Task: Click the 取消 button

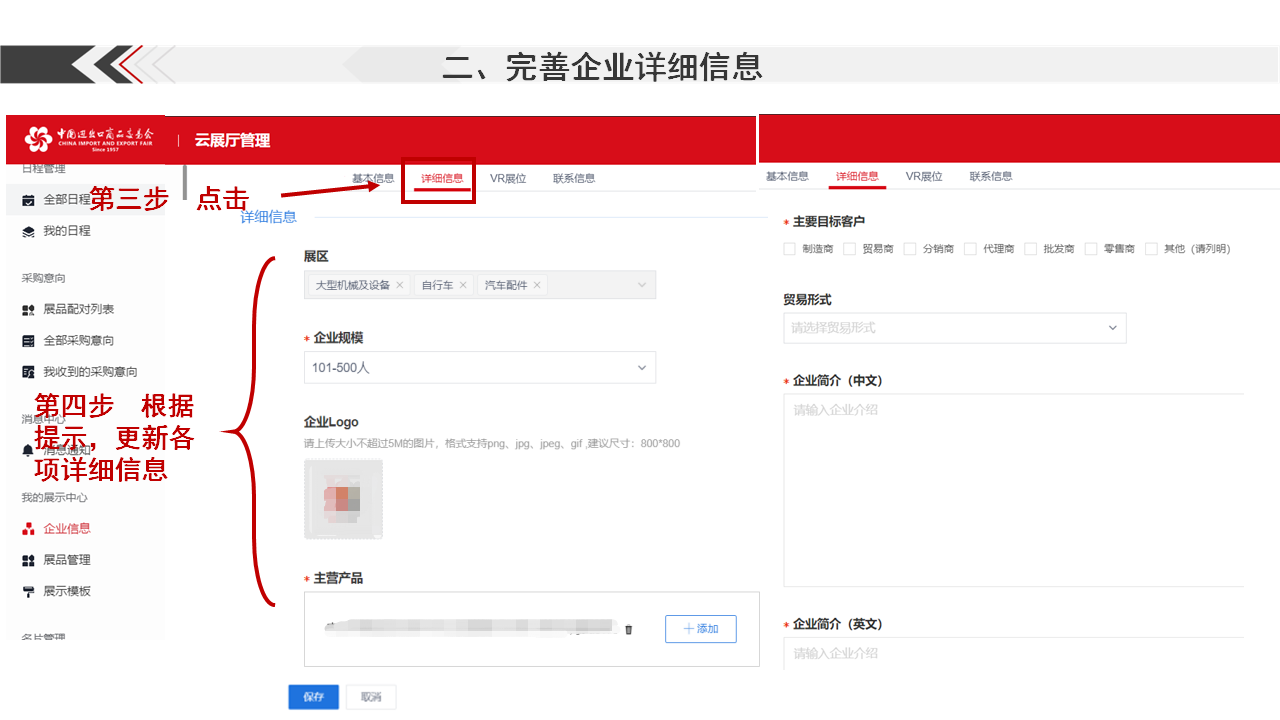Action: pos(370,696)
